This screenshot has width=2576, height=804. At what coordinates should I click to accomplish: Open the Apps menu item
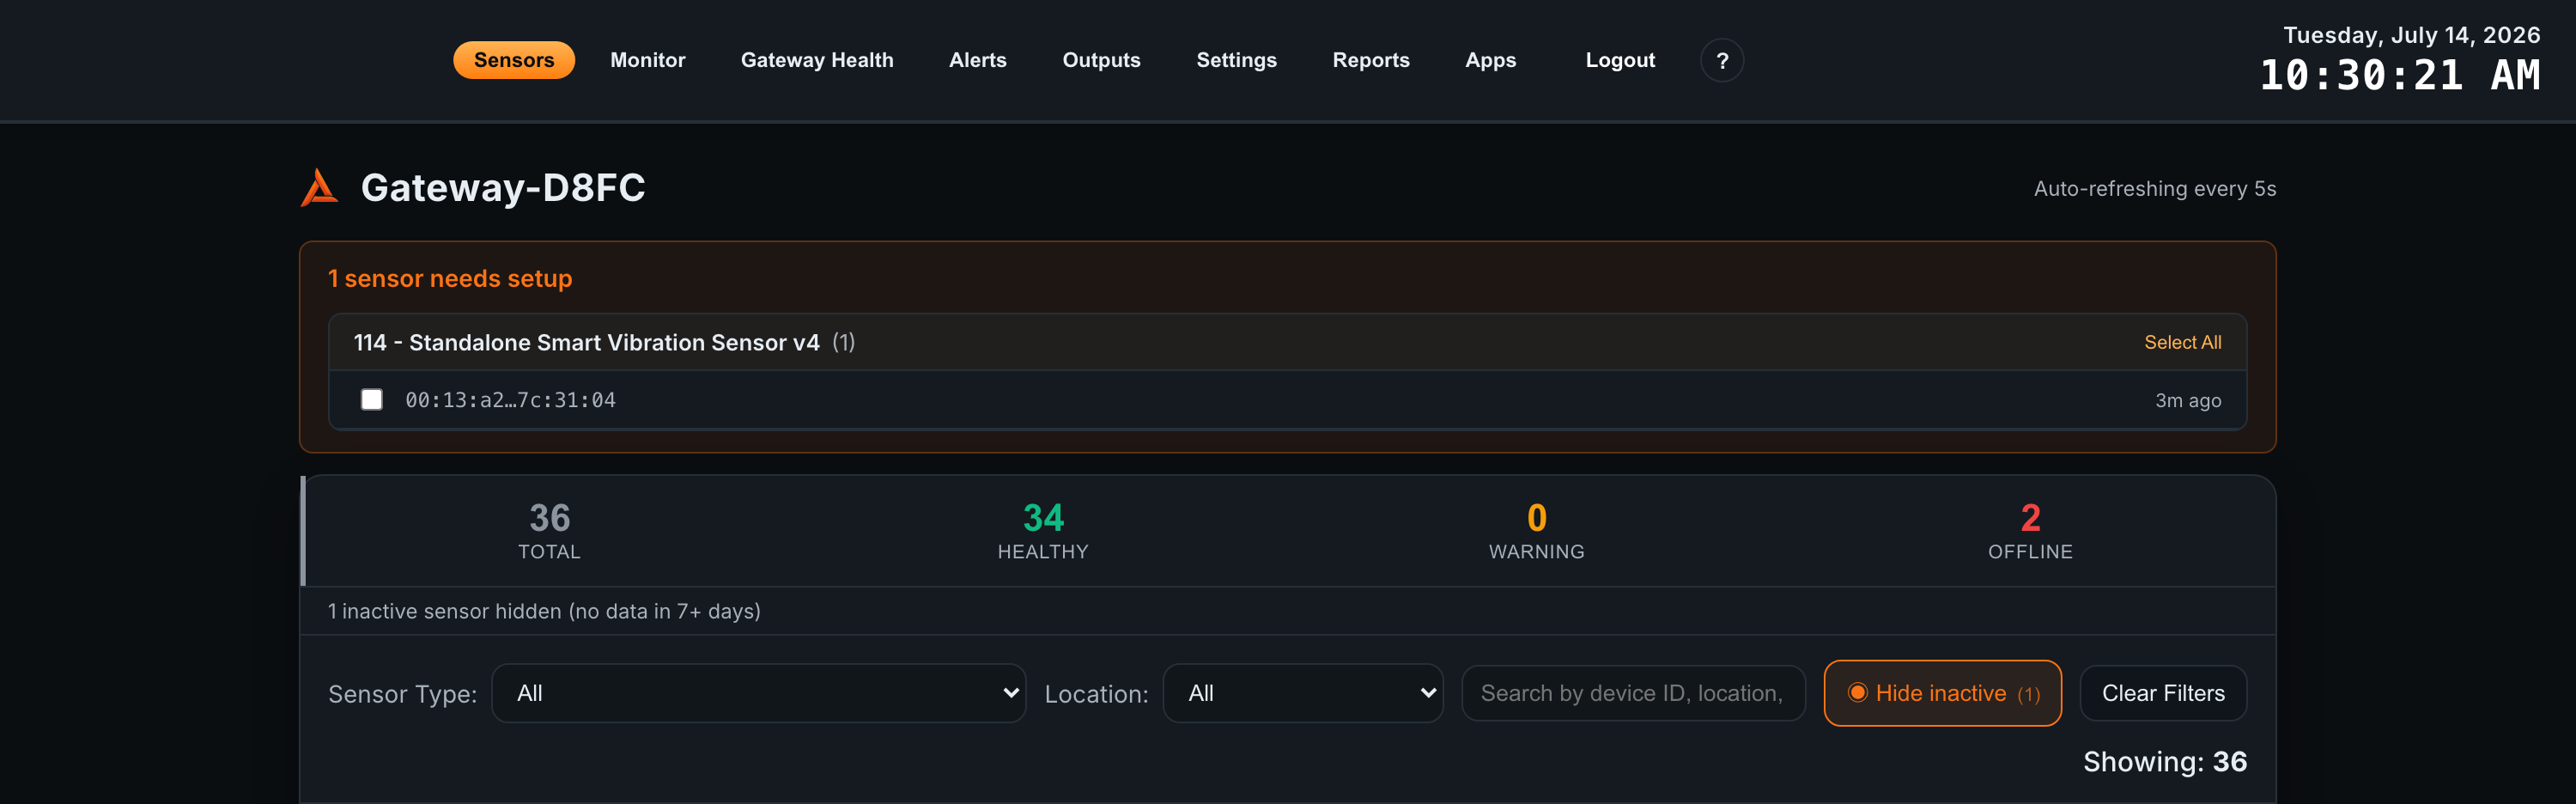1490,60
